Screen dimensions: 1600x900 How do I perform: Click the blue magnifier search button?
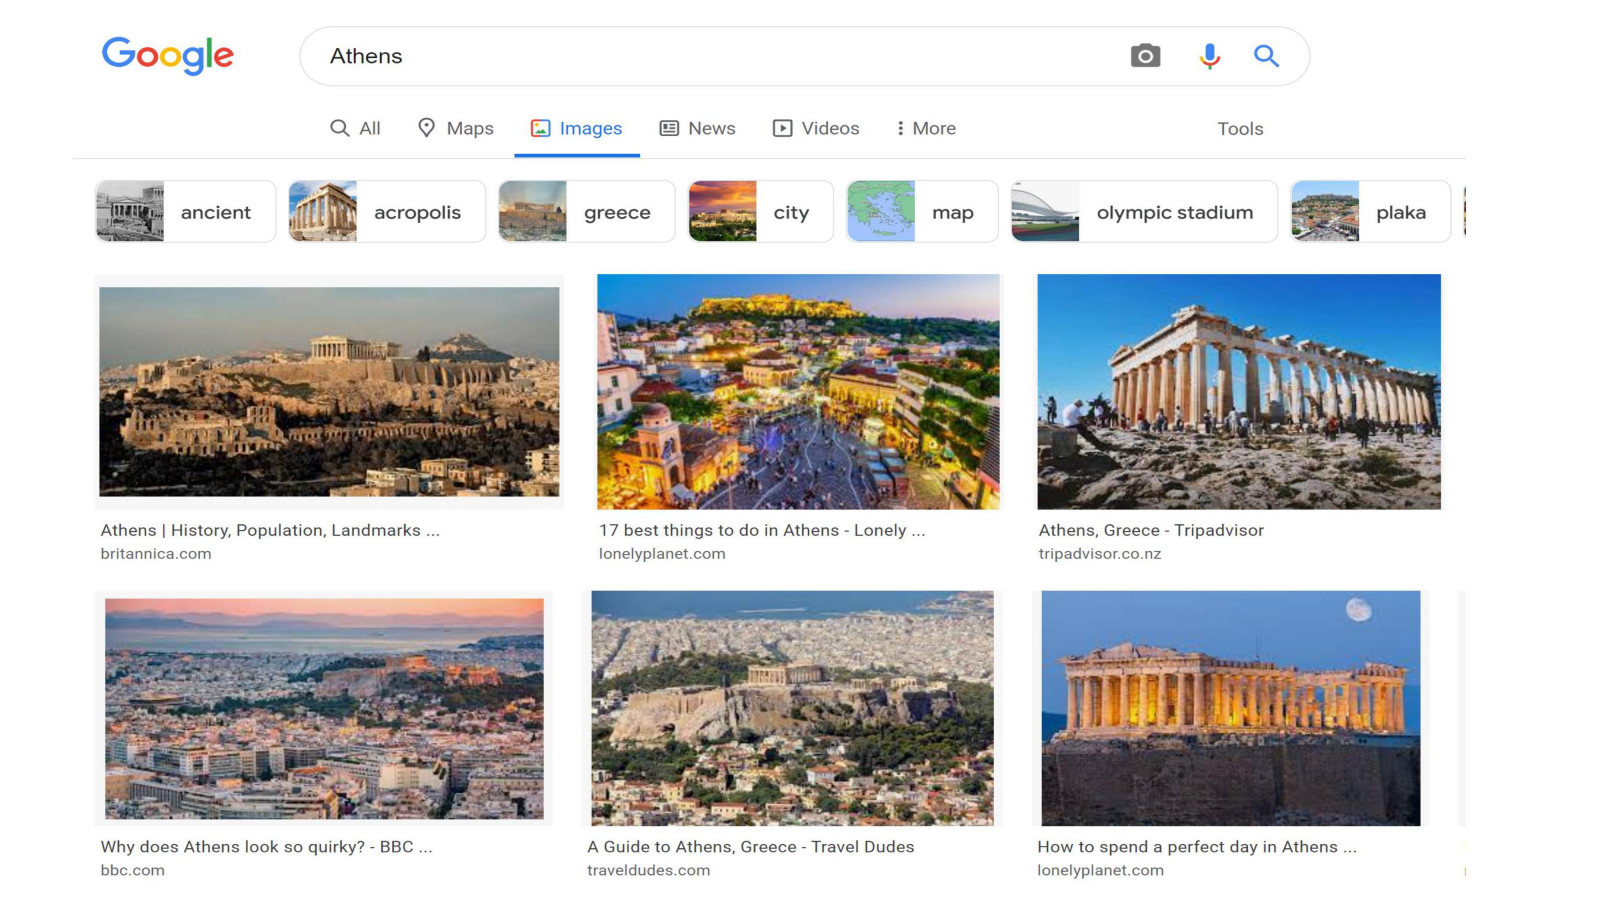(1266, 56)
